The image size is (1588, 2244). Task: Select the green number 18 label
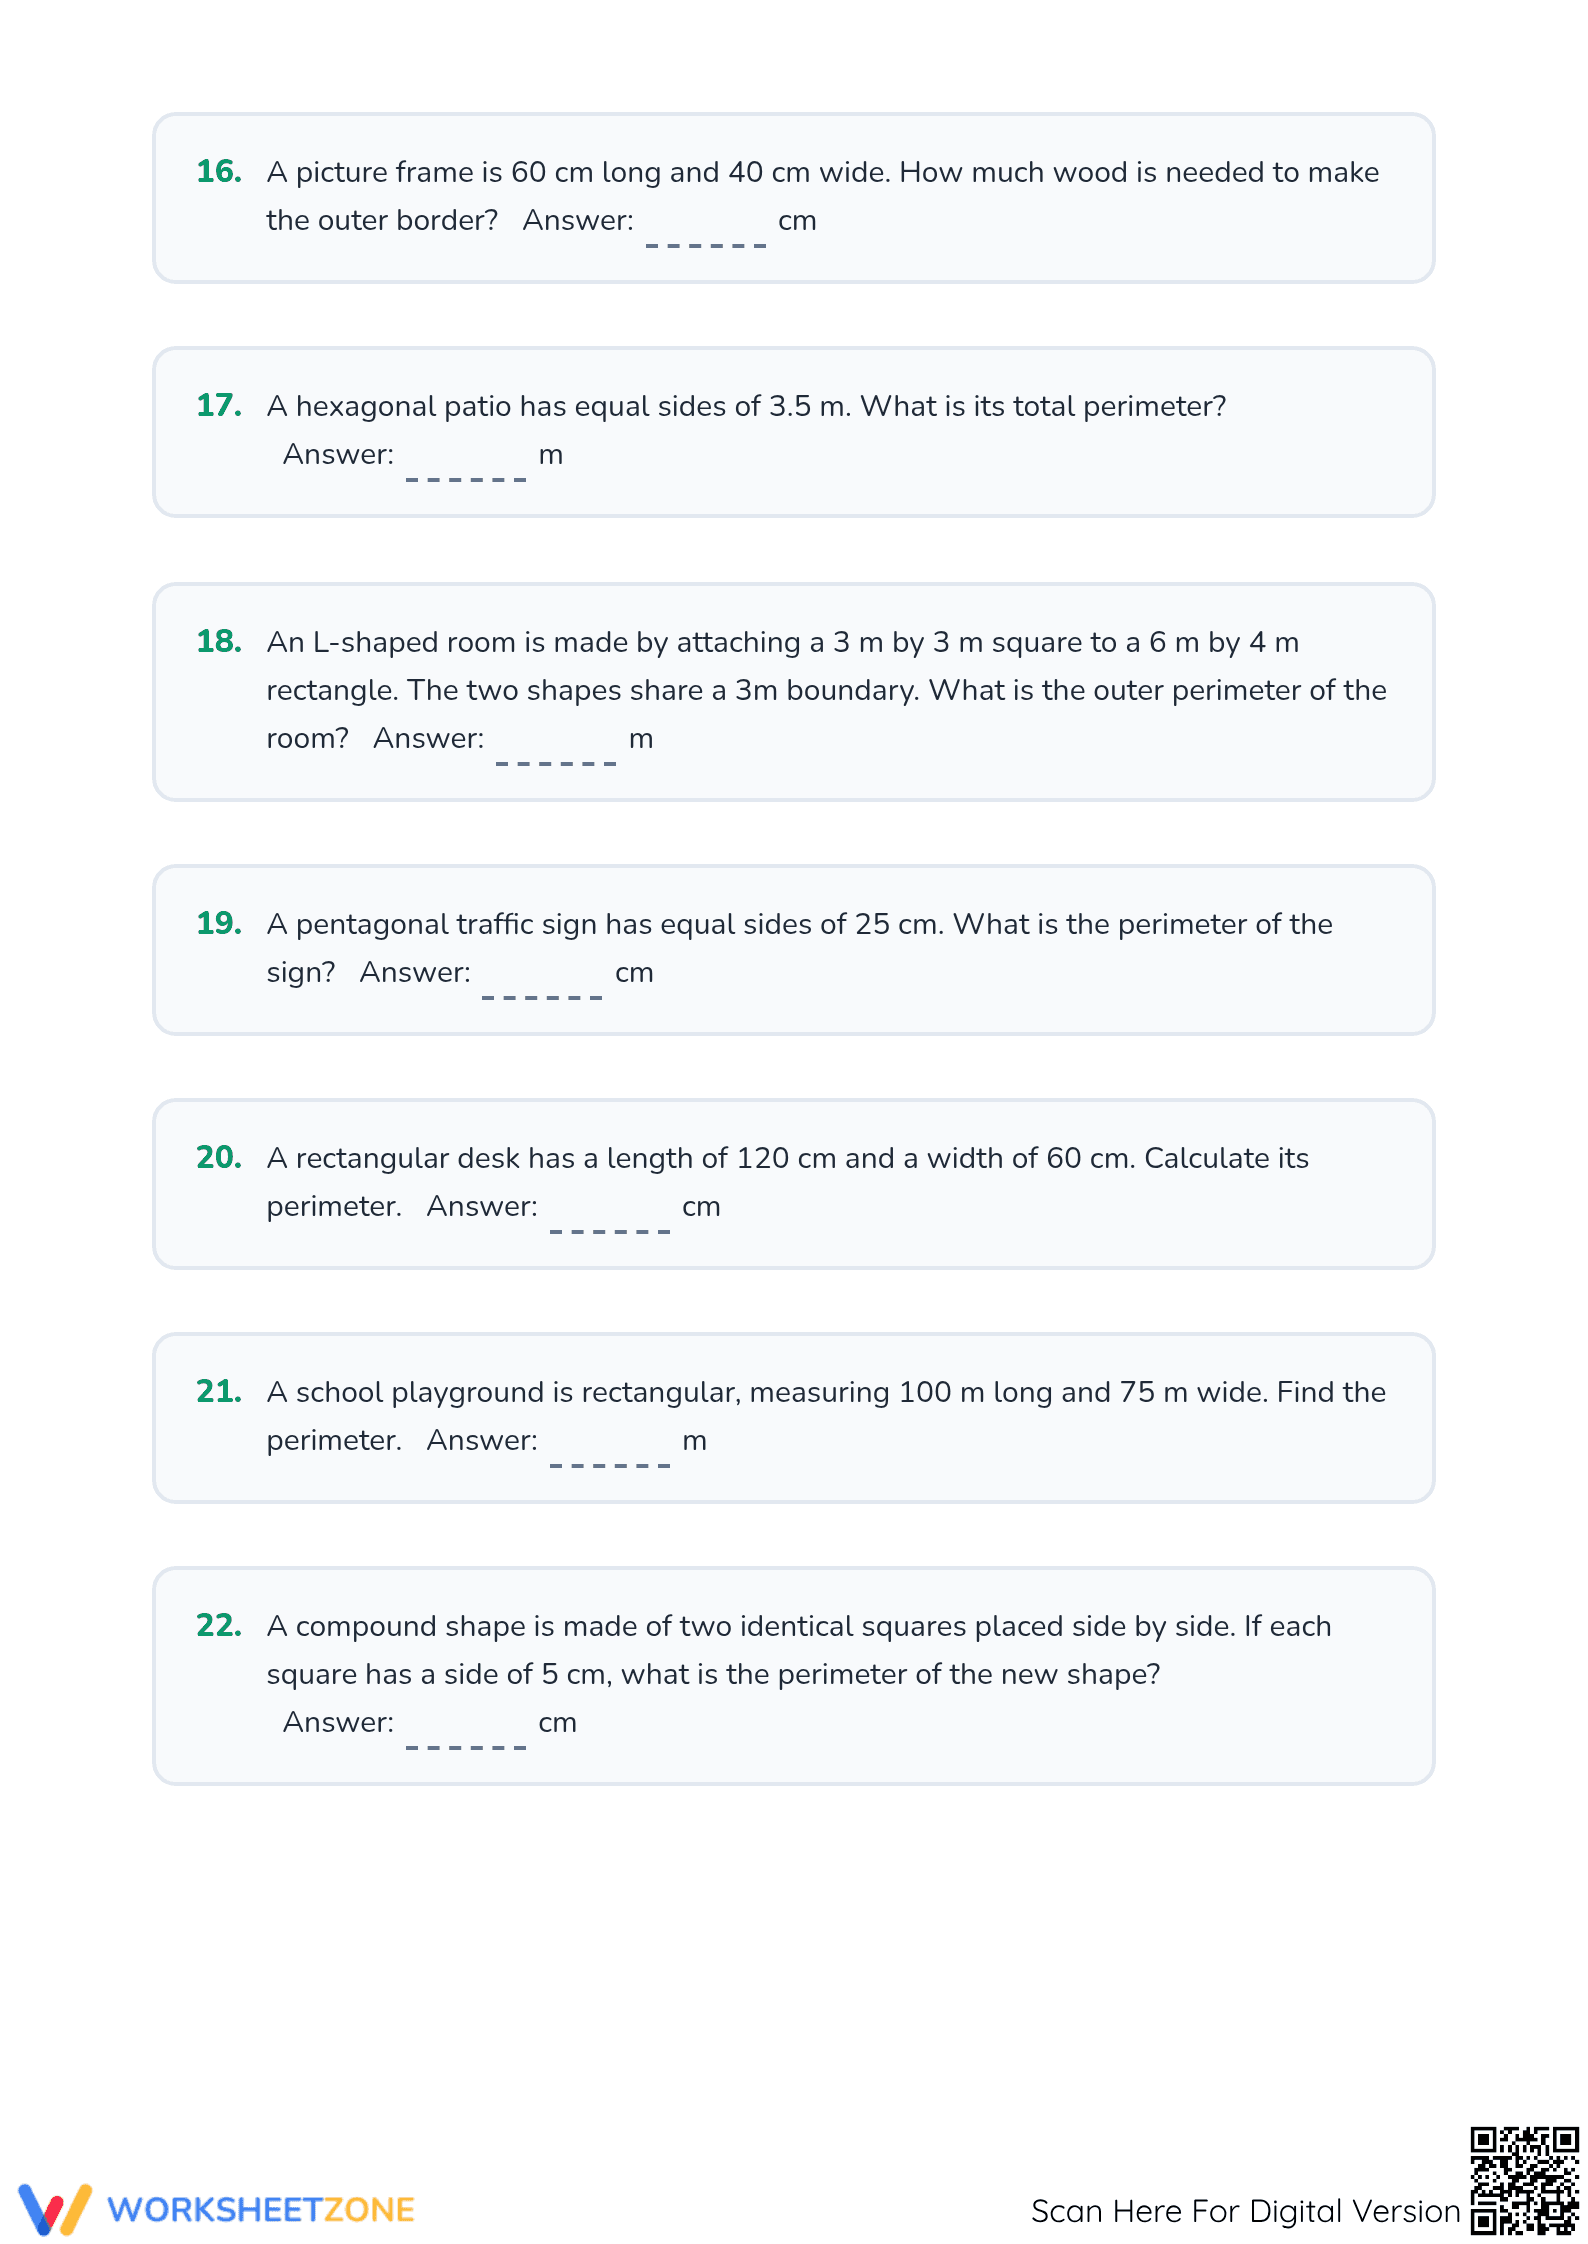(x=219, y=641)
